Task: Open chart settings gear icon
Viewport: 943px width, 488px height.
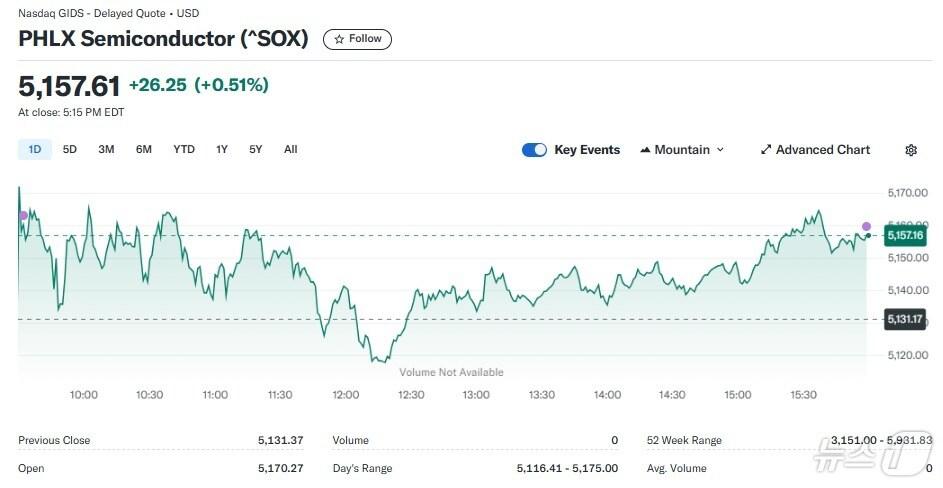Action: [910, 150]
